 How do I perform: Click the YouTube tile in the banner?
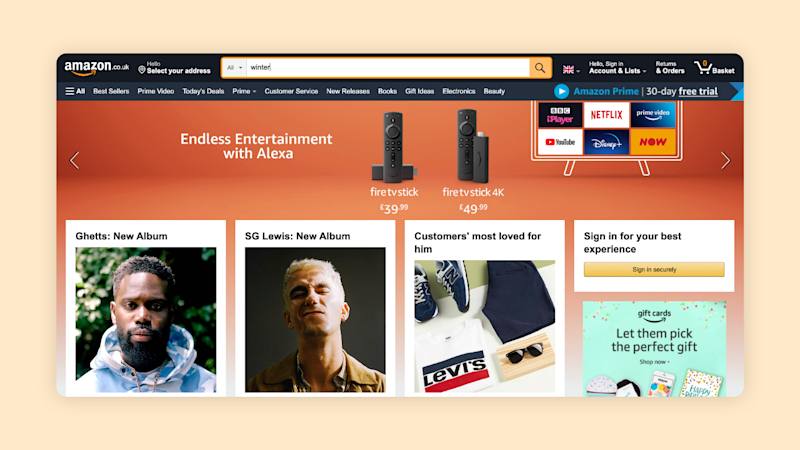(x=560, y=142)
